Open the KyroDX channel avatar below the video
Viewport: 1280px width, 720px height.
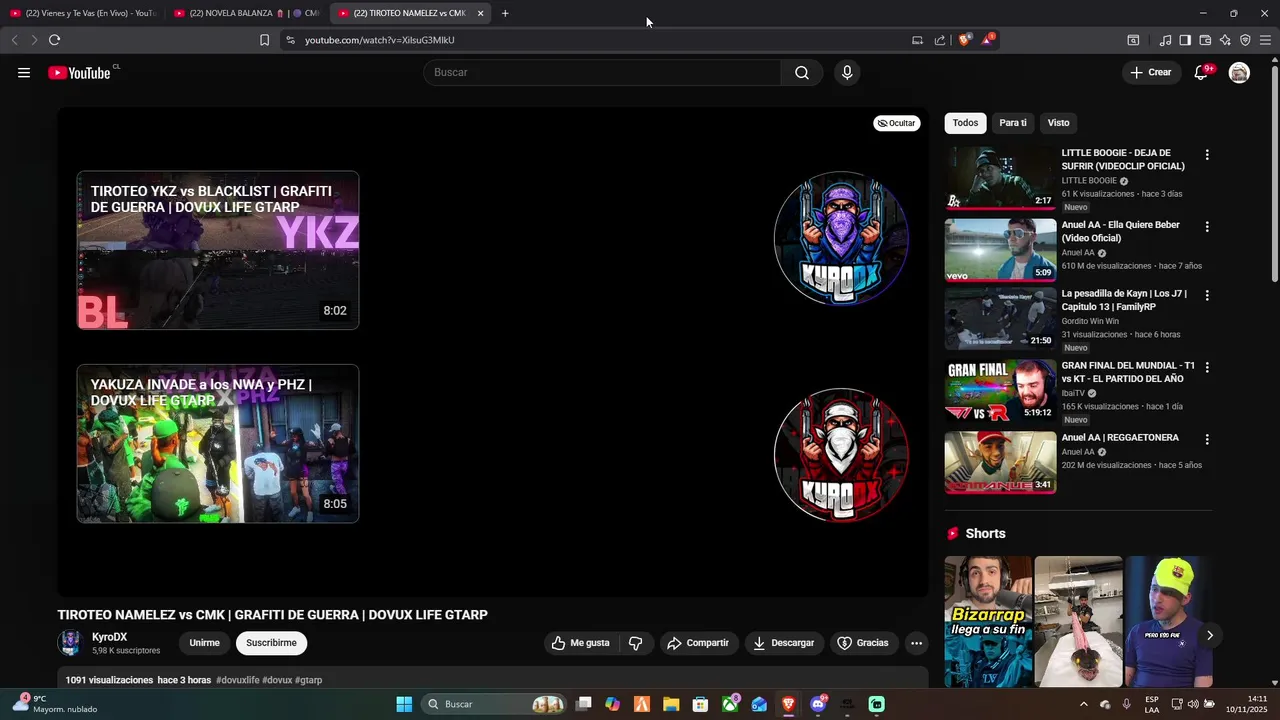(70, 643)
